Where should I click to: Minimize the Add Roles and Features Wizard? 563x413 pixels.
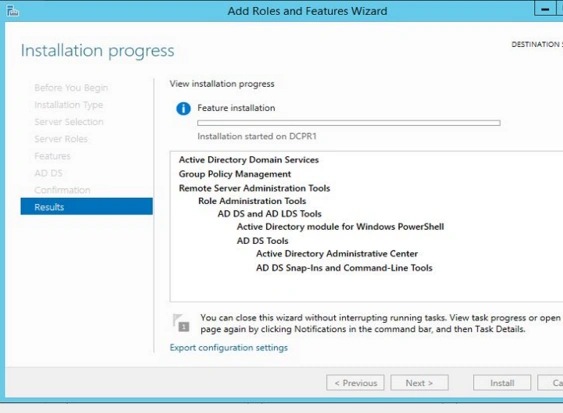click(x=545, y=9)
